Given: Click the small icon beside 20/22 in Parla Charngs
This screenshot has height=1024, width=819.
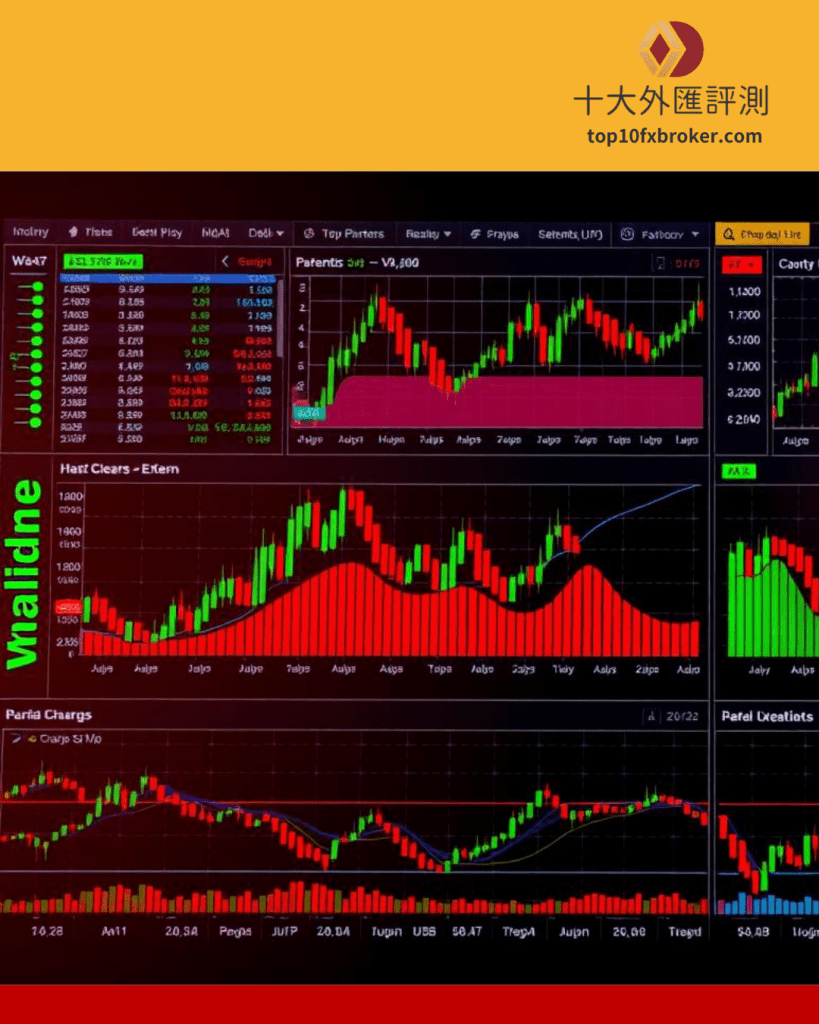Looking at the screenshot, I should click(651, 716).
